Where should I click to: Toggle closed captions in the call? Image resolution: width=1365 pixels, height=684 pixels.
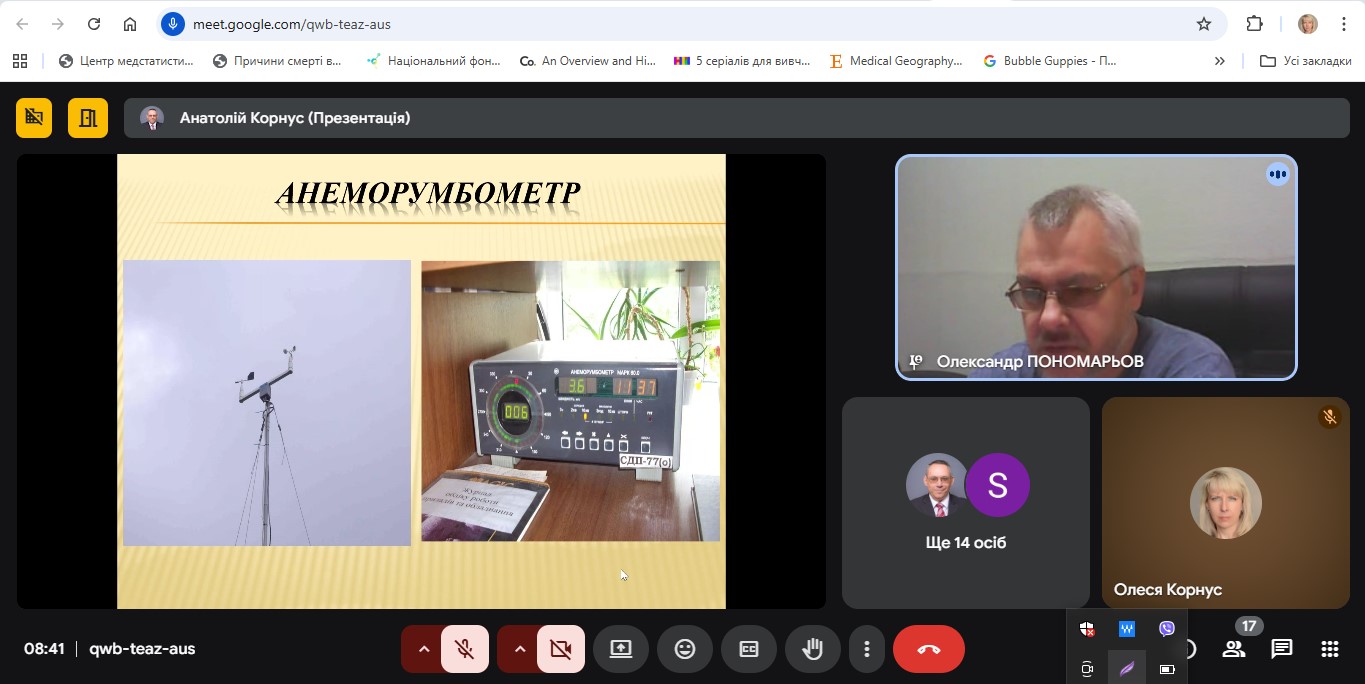coord(749,649)
